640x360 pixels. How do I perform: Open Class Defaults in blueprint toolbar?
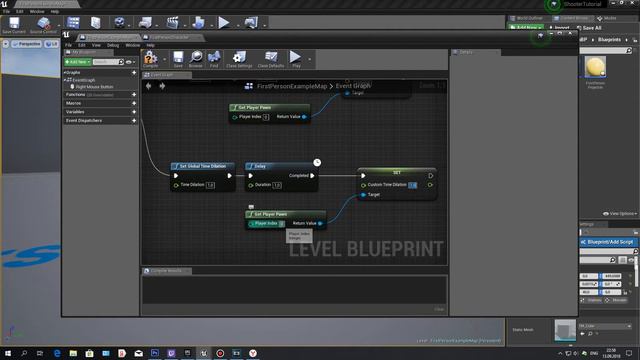[271, 59]
